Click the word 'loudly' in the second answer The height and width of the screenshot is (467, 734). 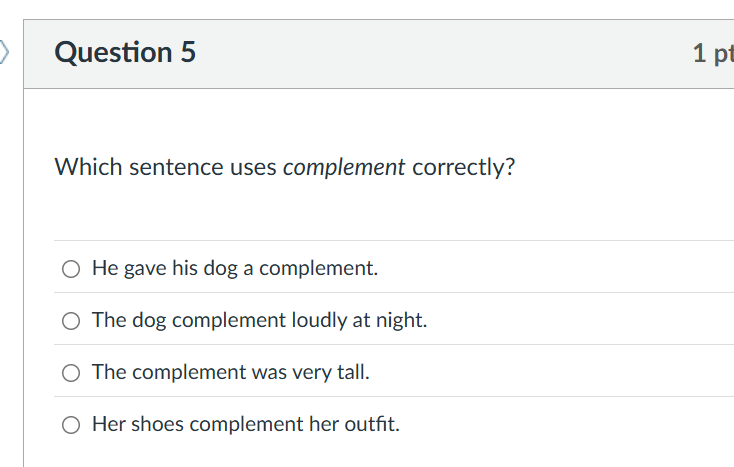[317, 321]
